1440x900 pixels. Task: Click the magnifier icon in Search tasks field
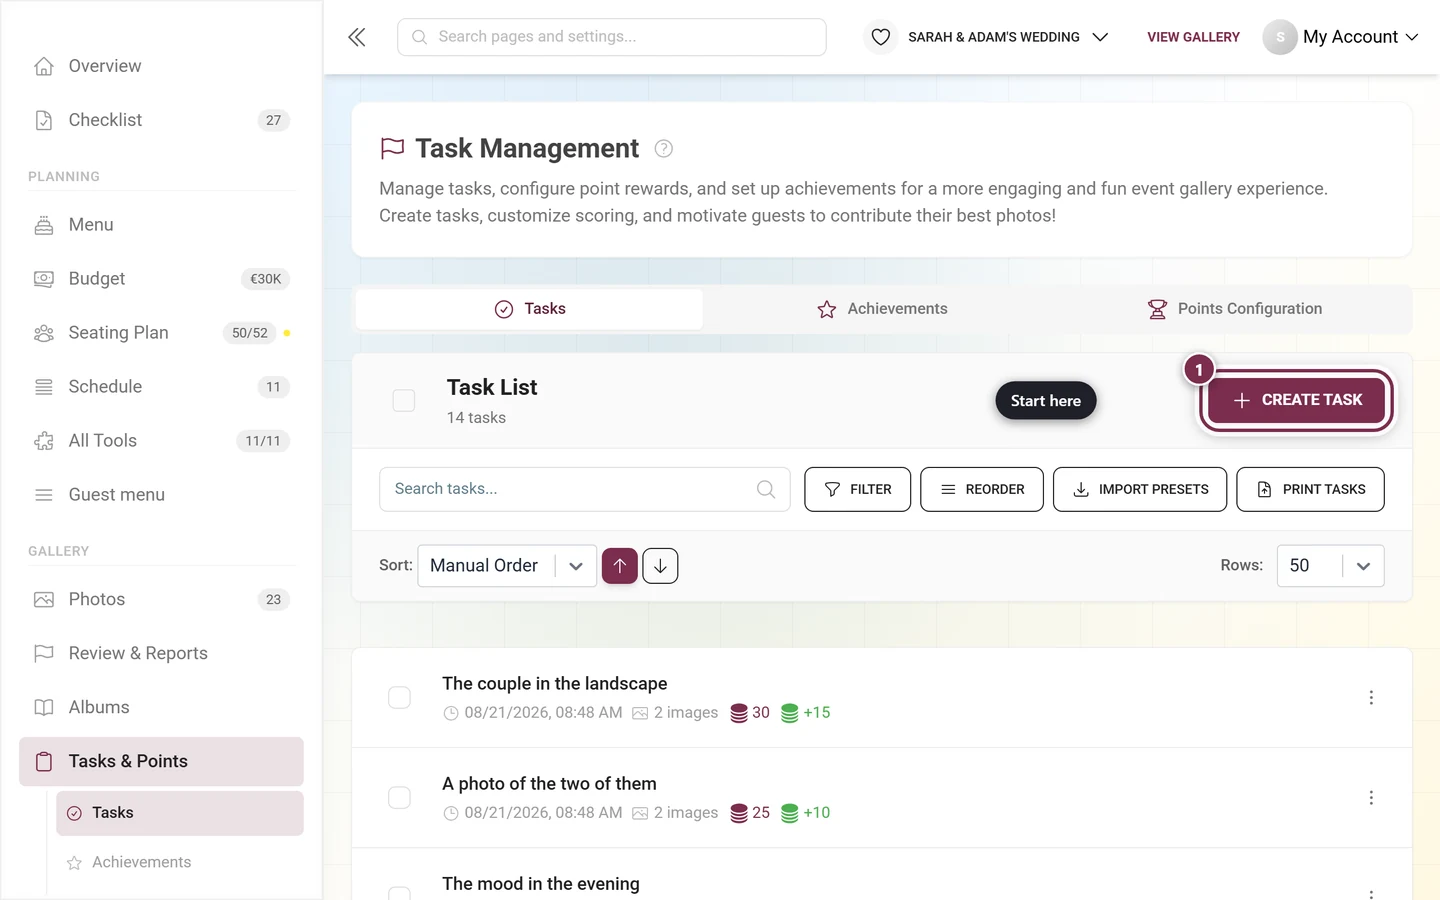[x=766, y=489]
